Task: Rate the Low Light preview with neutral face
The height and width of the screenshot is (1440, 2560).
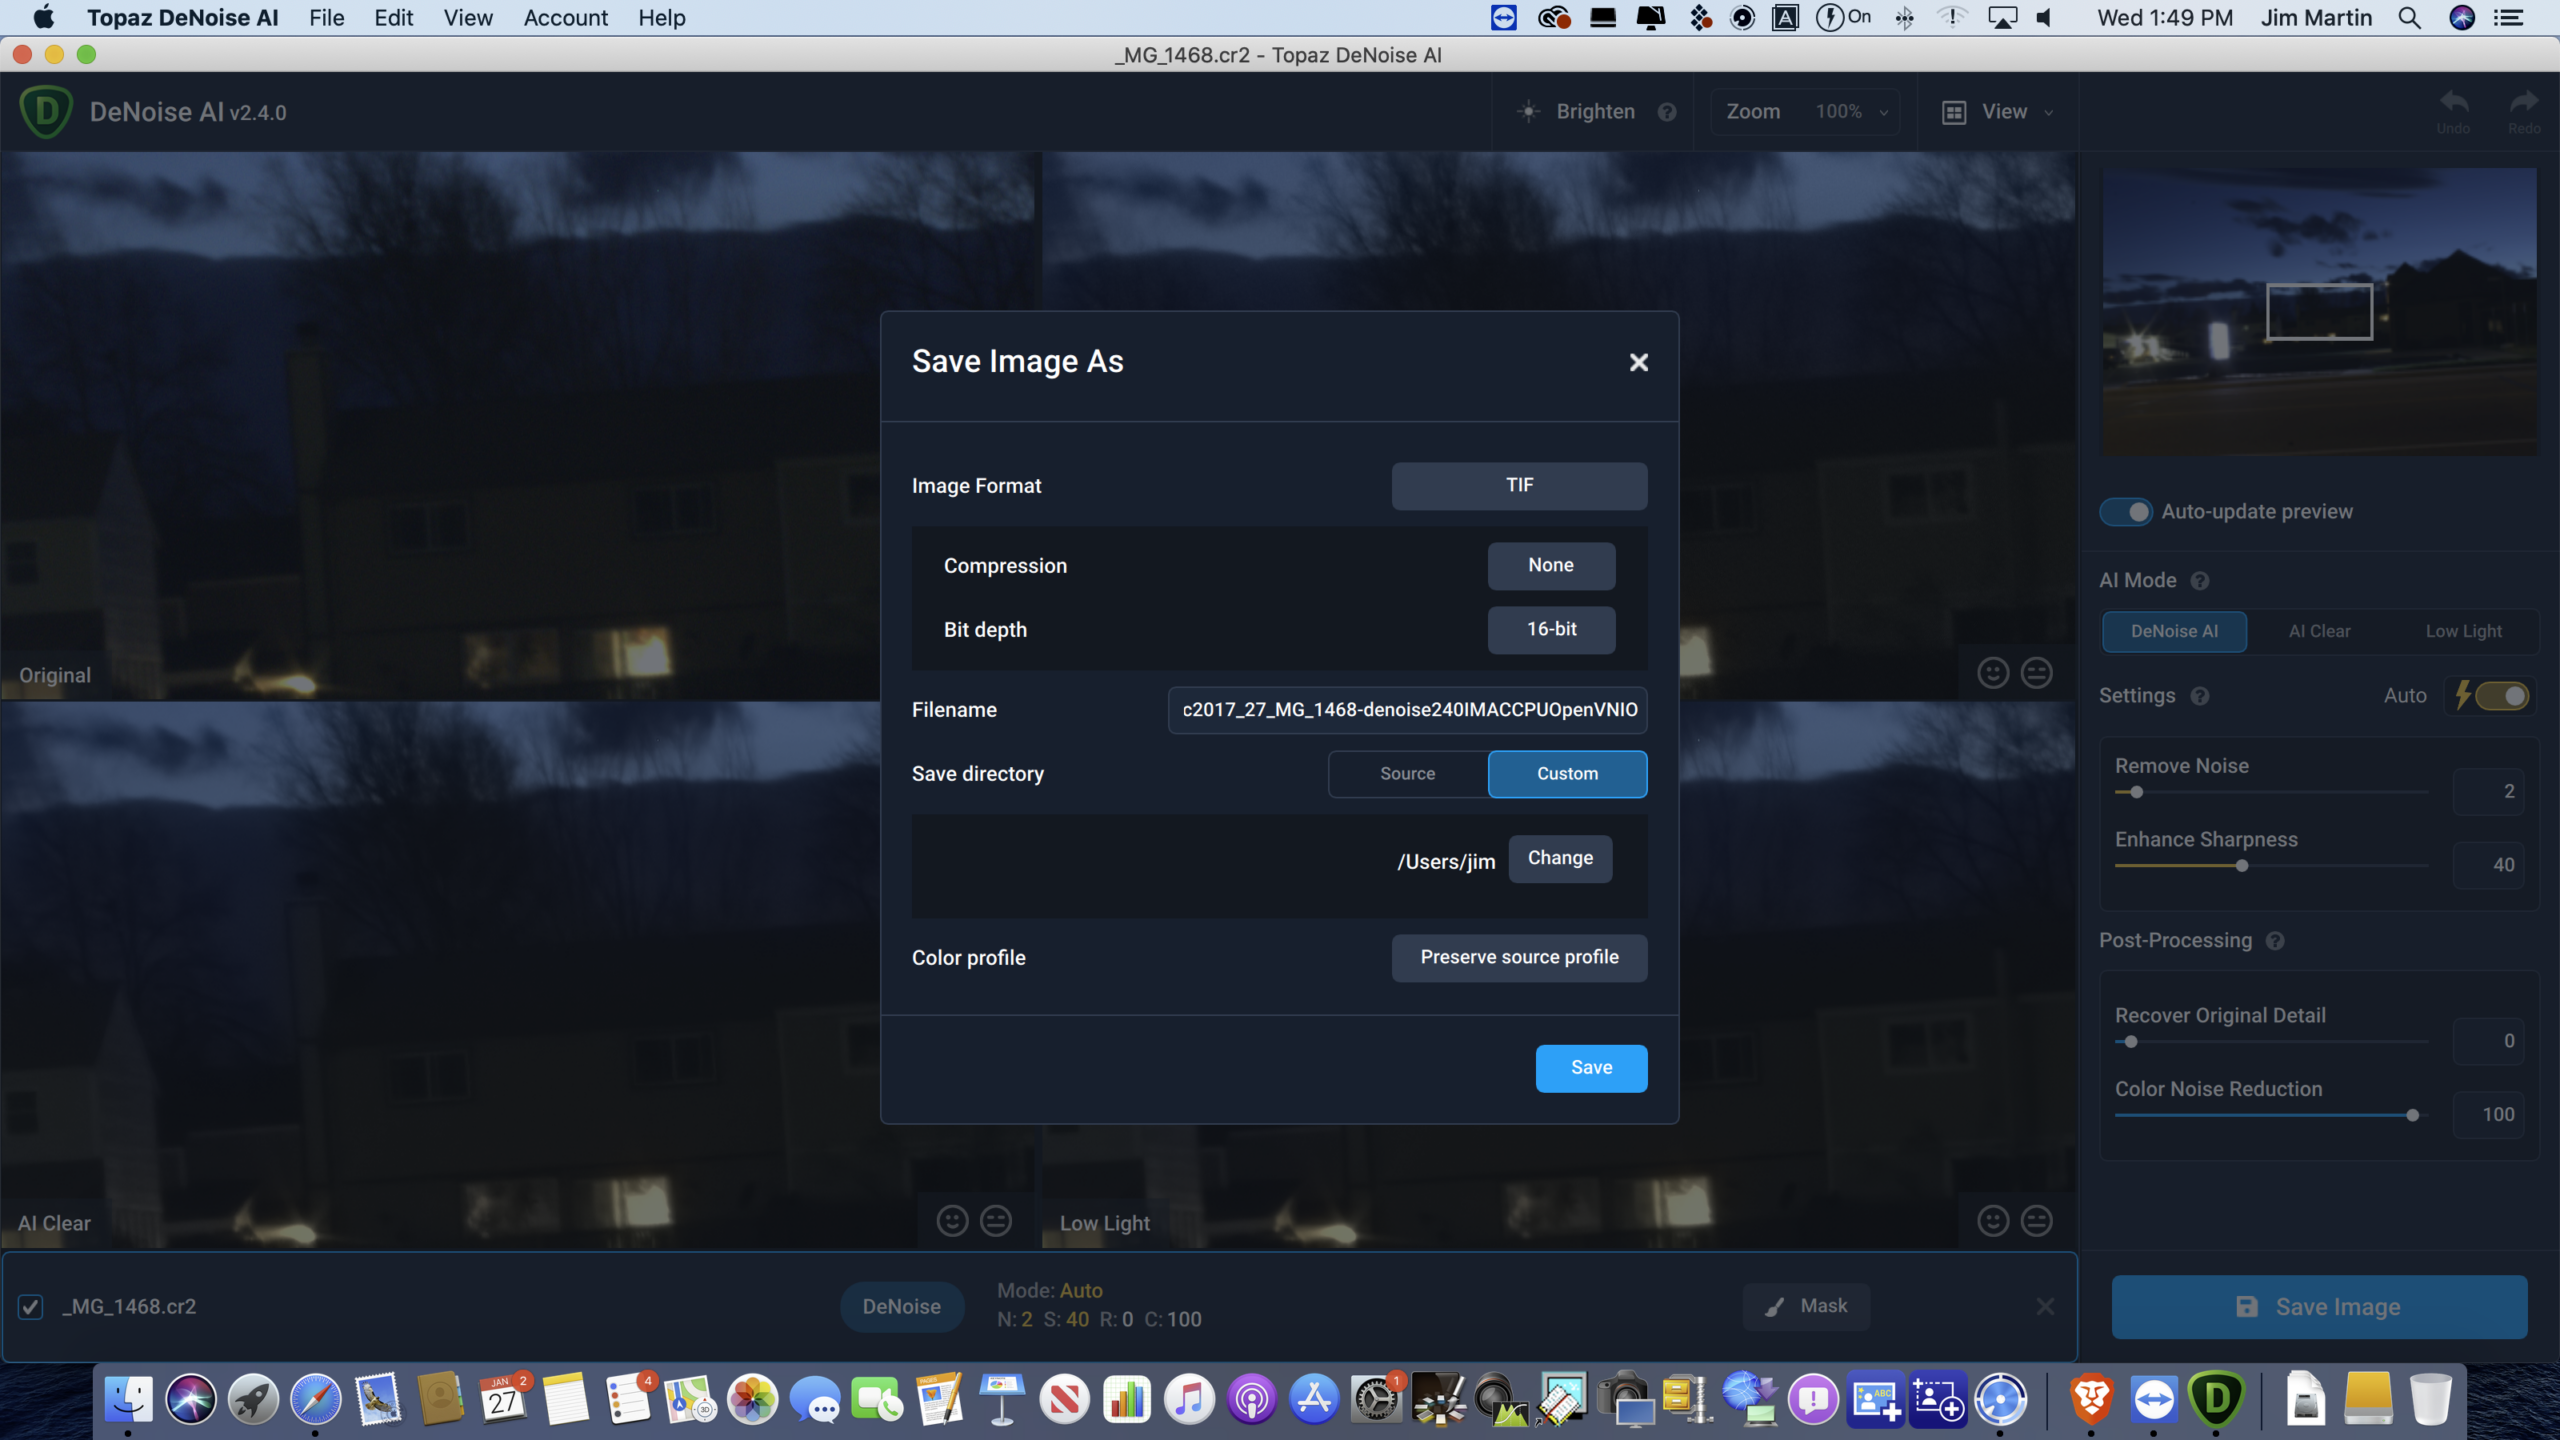Action: pos(2037,1221)
